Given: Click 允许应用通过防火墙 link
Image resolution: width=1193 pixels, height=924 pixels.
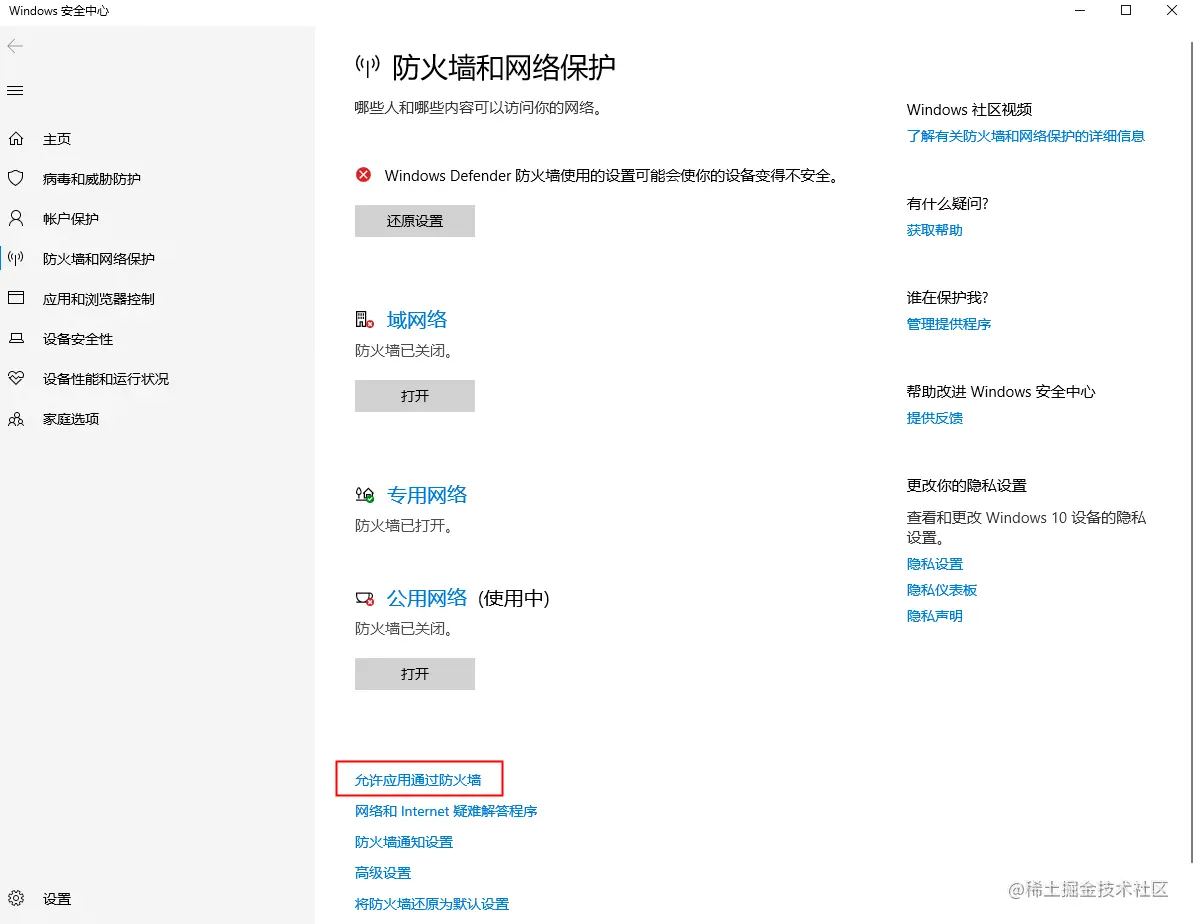Looking at the screenshot, I should (418, 780).
